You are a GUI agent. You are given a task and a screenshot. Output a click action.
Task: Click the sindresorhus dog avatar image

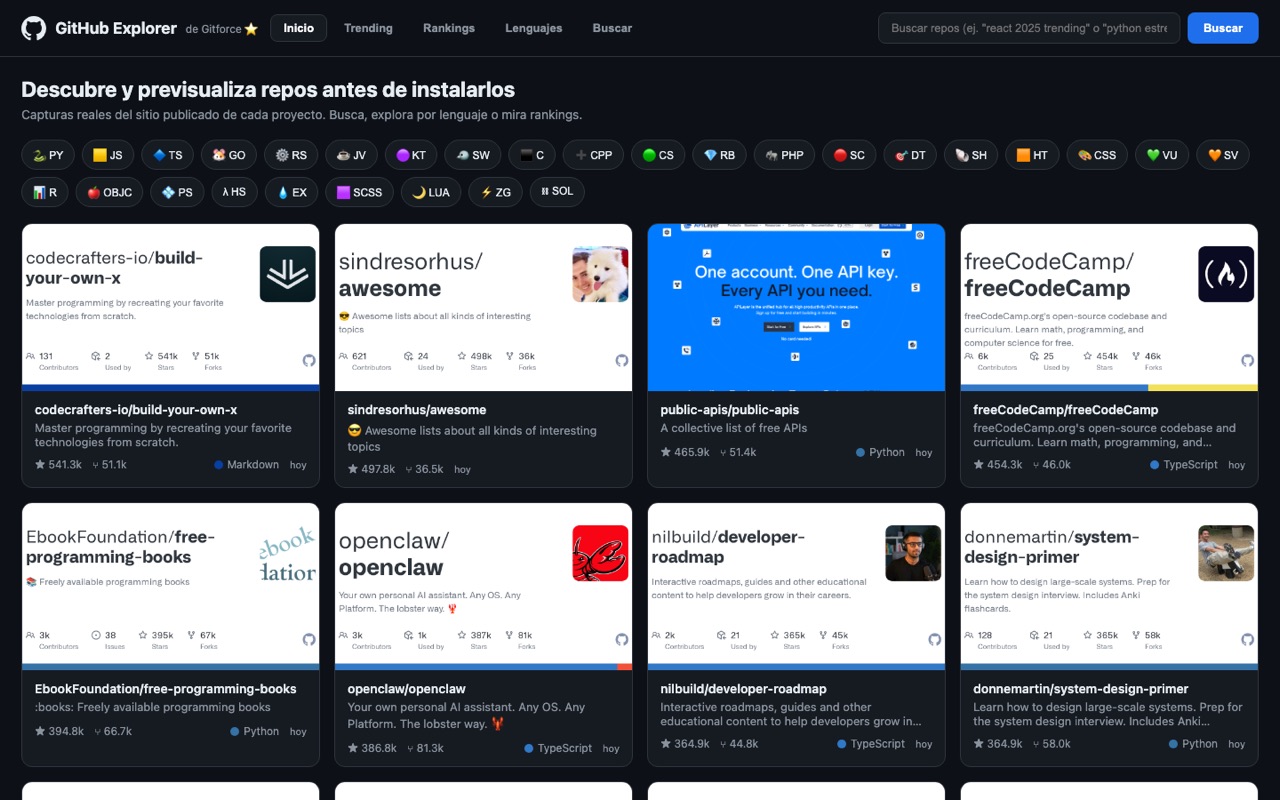(x=600, y=274)
